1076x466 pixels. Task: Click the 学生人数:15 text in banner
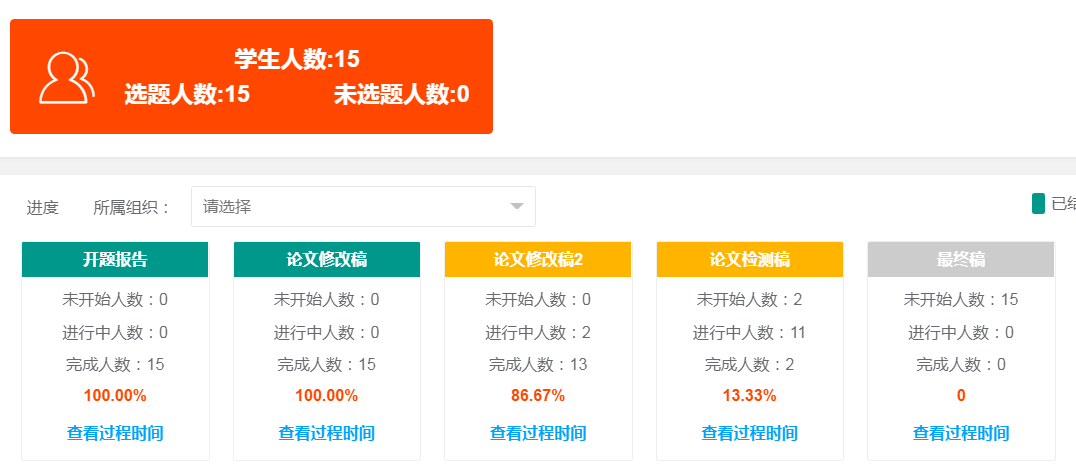(297, 59)
